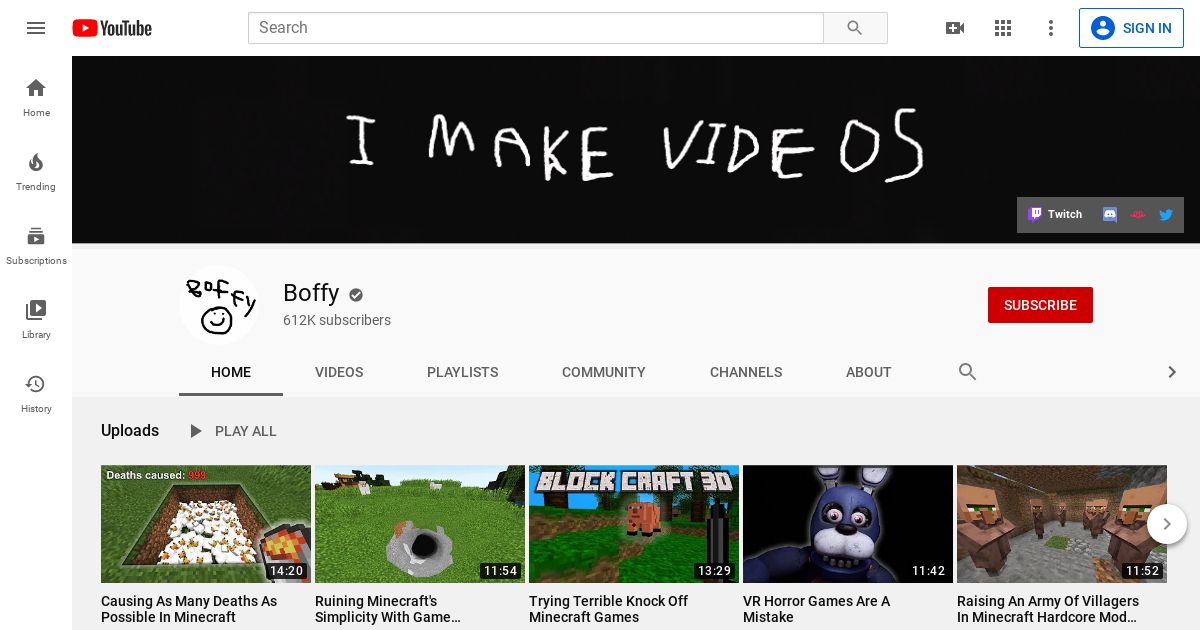1200x630 pixels.
Task: Open the Twitter icon link on banner
Action: point(1166,214)
